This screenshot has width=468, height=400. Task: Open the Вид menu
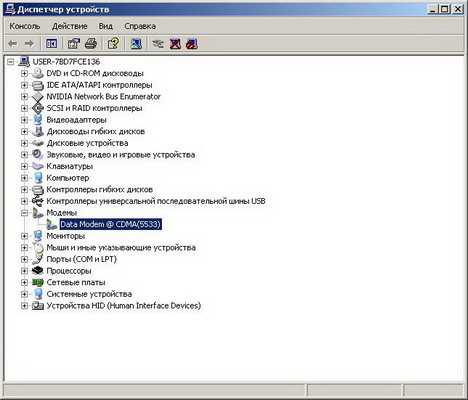pos(106,26)
